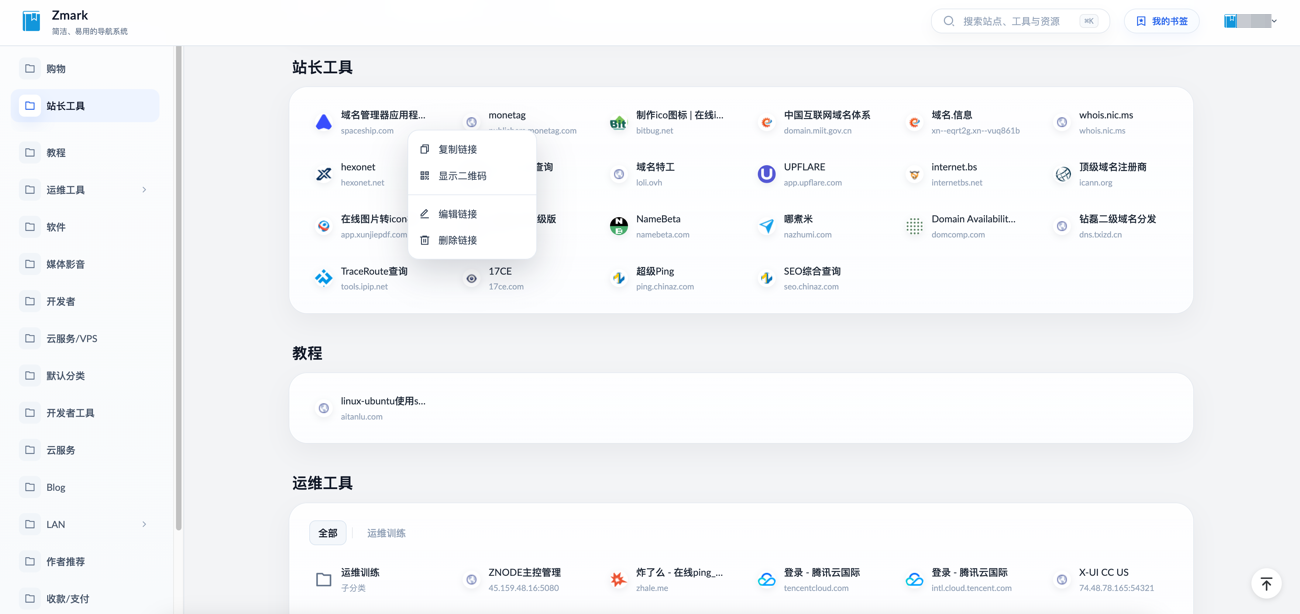Open 购物 category in sidebar

coord(85,69)
